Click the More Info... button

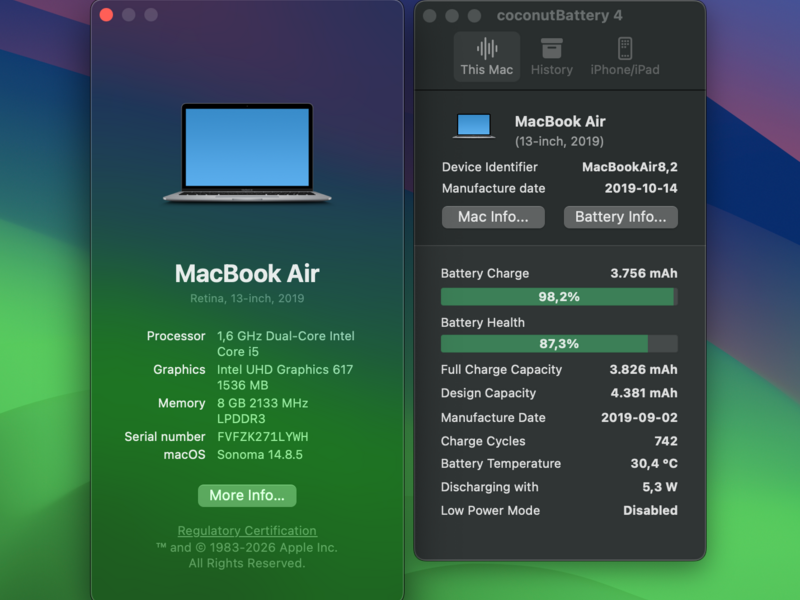tap(247, 495)
